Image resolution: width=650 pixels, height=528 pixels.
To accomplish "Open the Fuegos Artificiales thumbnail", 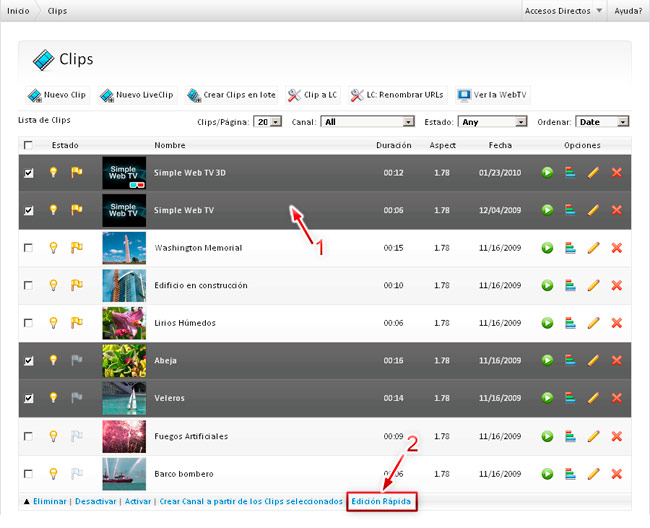I will coord(124,436).
